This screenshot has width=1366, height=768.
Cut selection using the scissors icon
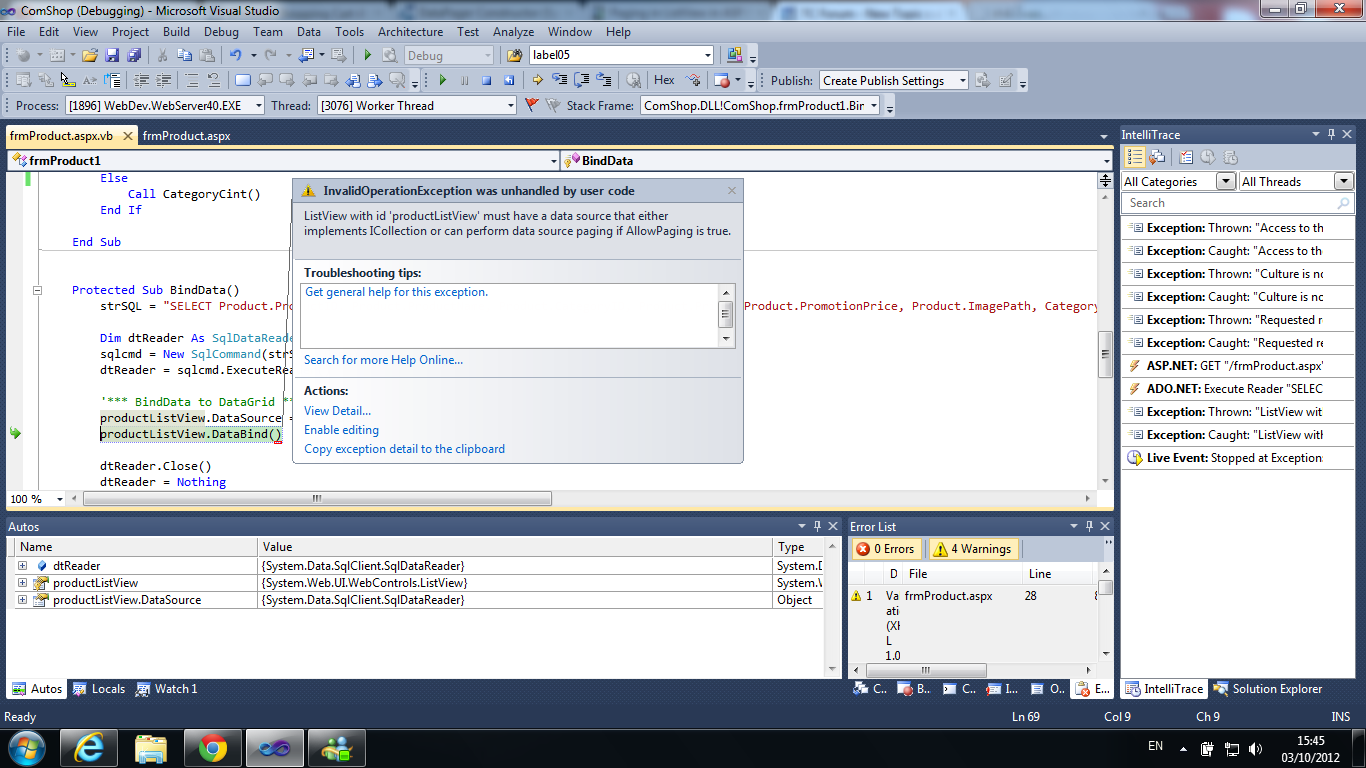162,56
